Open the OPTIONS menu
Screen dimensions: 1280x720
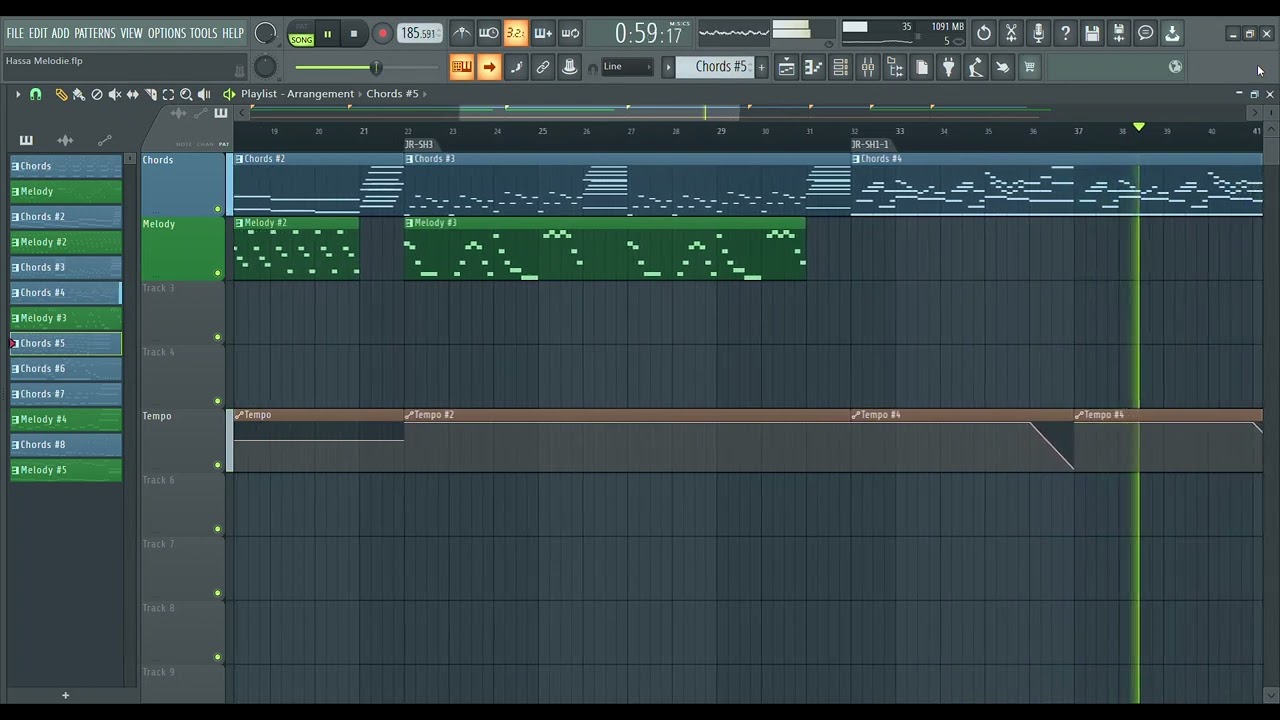tap(167, 33)
